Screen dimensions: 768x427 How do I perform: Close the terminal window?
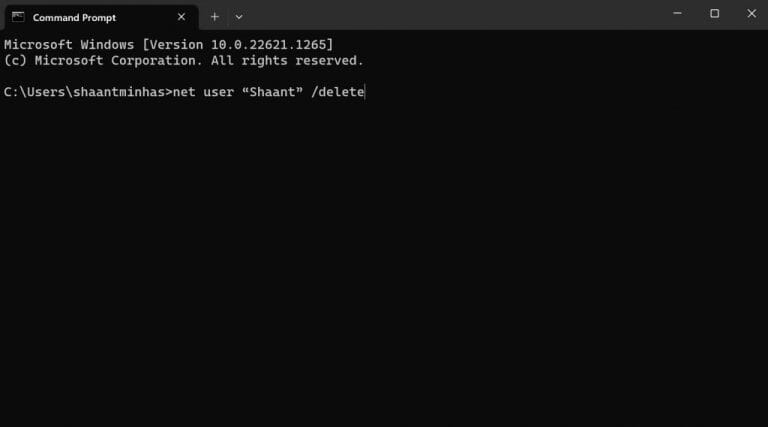click(x=751, y=14)
